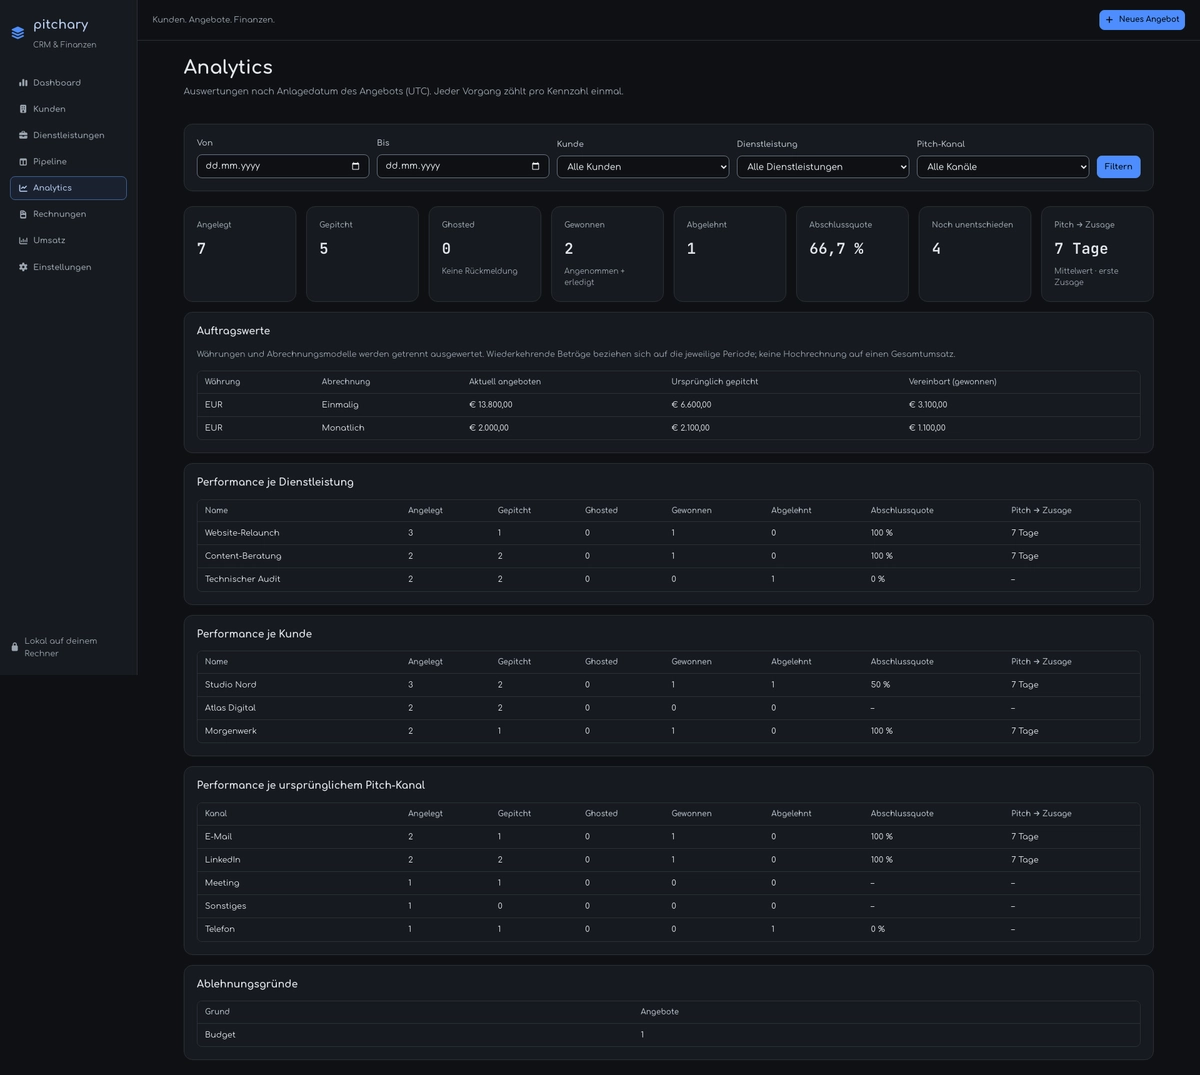Expand the Dienstleistung dropdown
This screenshot has width=1200, height=1075.
coord(823,167)
